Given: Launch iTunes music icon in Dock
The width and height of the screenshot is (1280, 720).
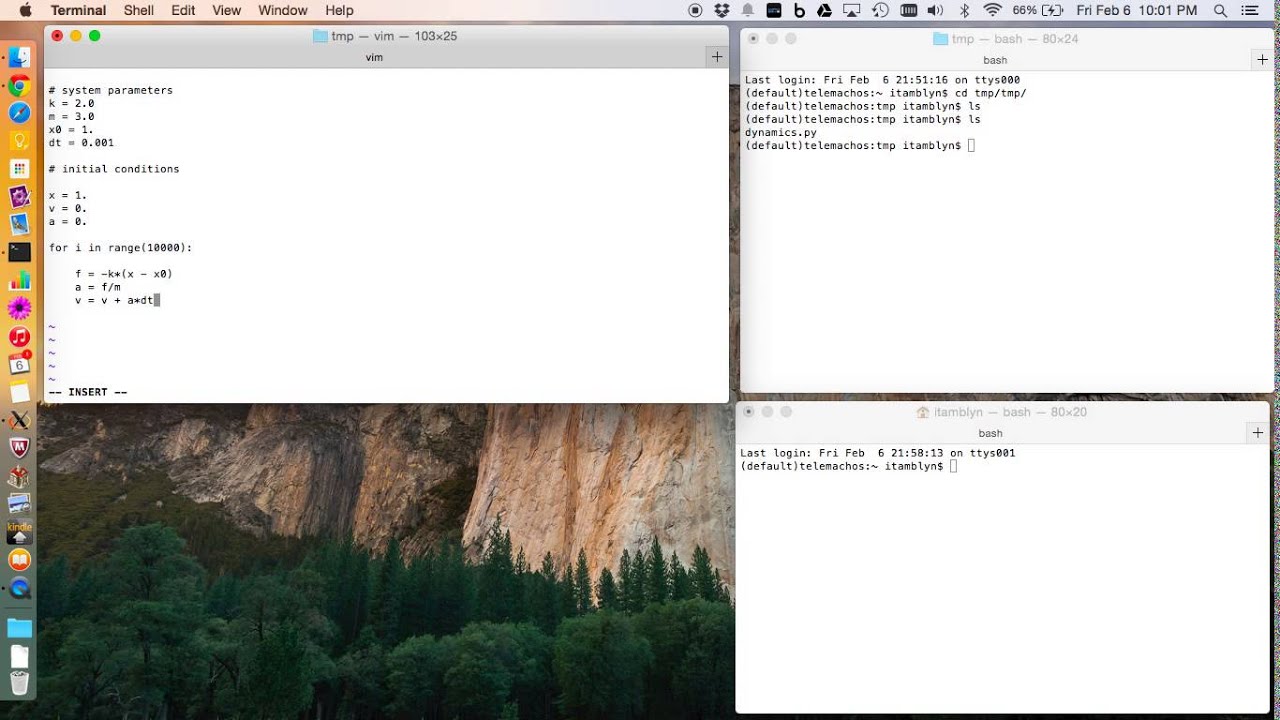Looking at the screenshot, I should tap(19, 337).
